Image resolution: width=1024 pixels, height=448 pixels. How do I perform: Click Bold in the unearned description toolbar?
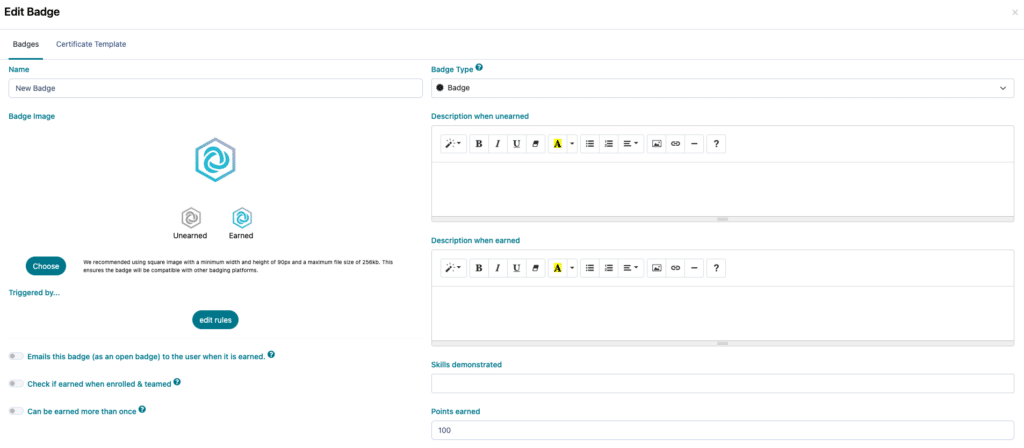point(479,144)
